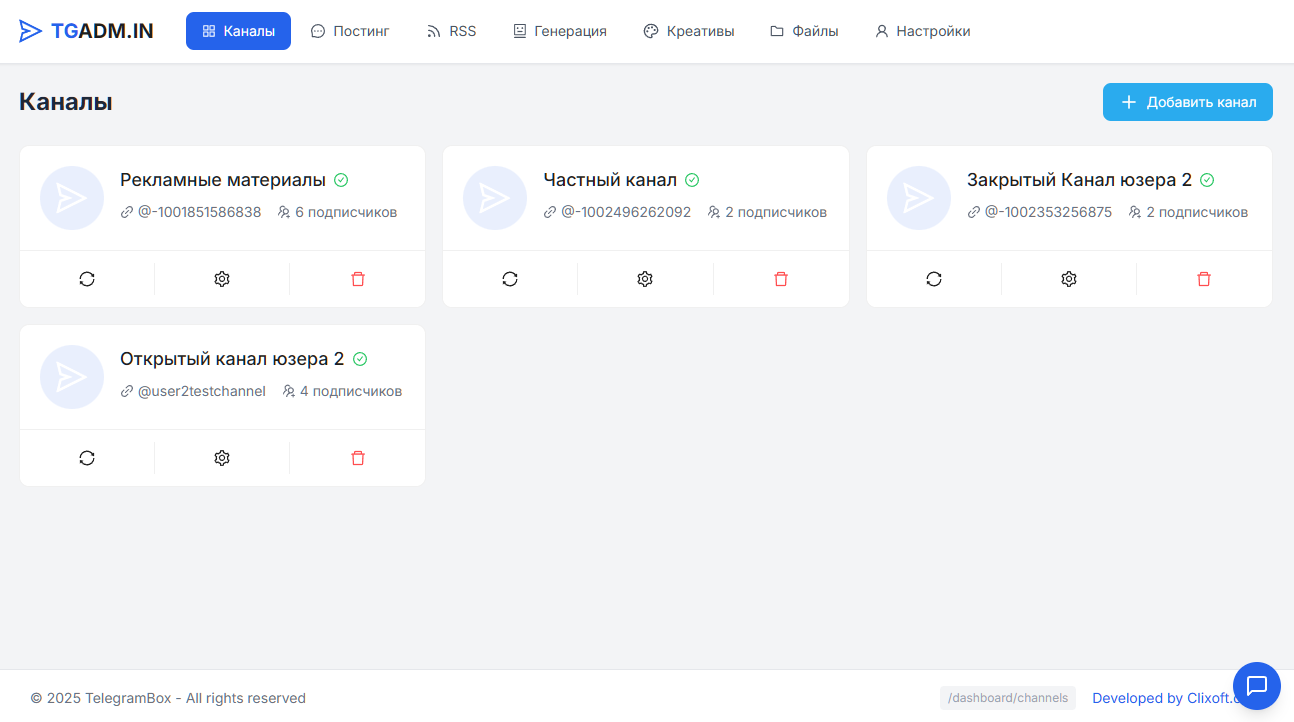The width and height of the screenshot is (1294, 722).
Task: Delete the Частный канал channel
Action: (781, 279)
